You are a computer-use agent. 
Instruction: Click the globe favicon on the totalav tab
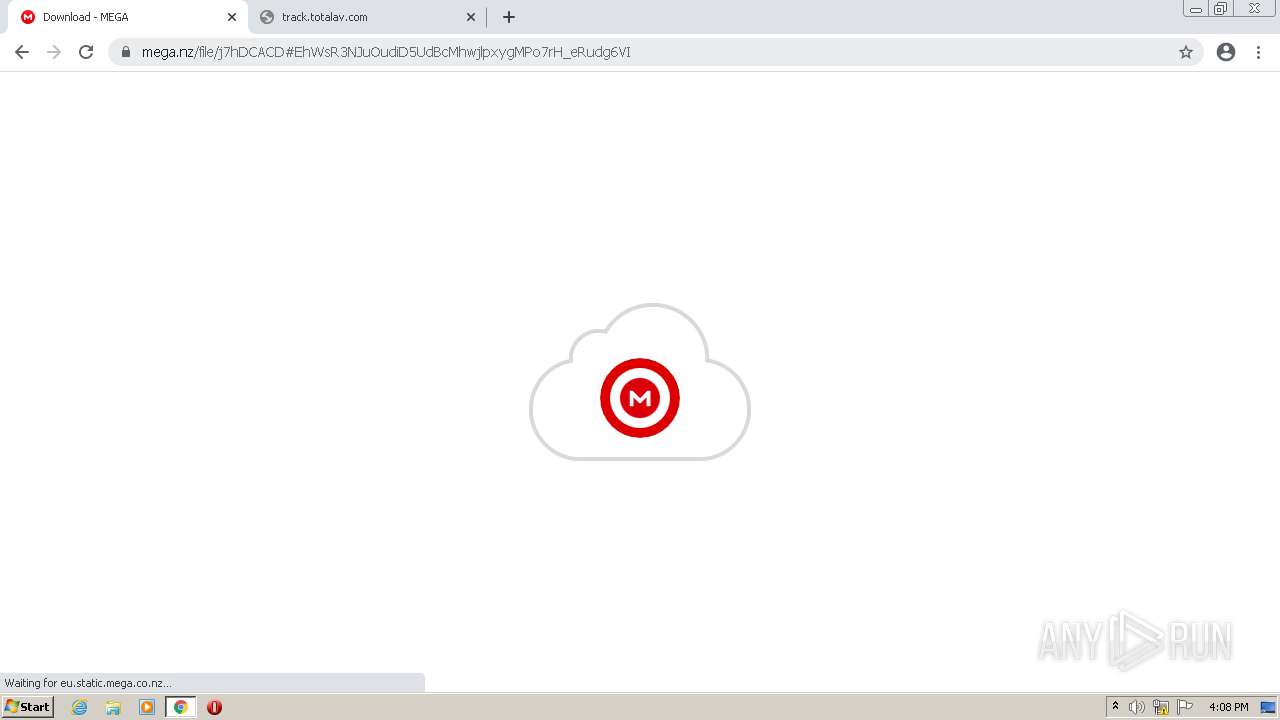click(x=267, y=17)
